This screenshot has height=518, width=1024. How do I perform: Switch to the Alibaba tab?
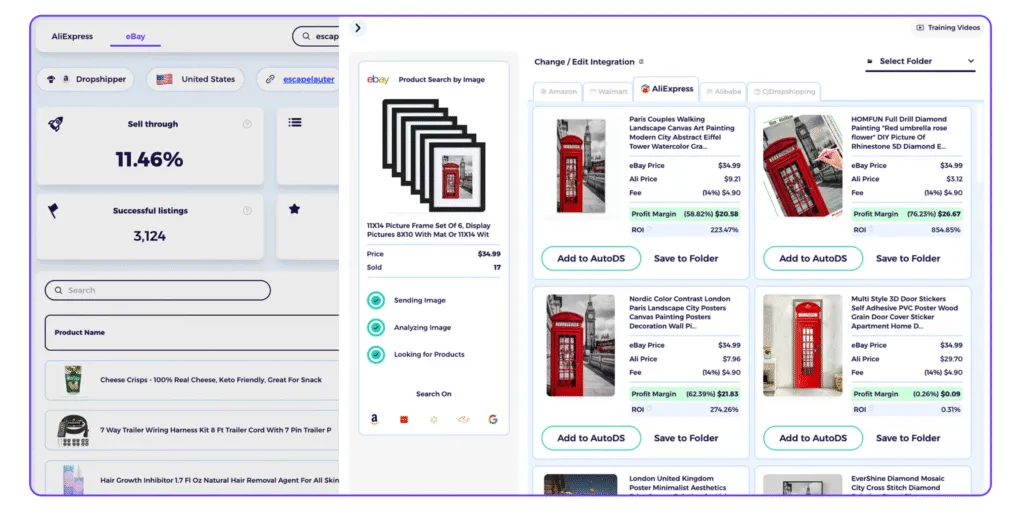pyautogui.click(x=723, y=91)
